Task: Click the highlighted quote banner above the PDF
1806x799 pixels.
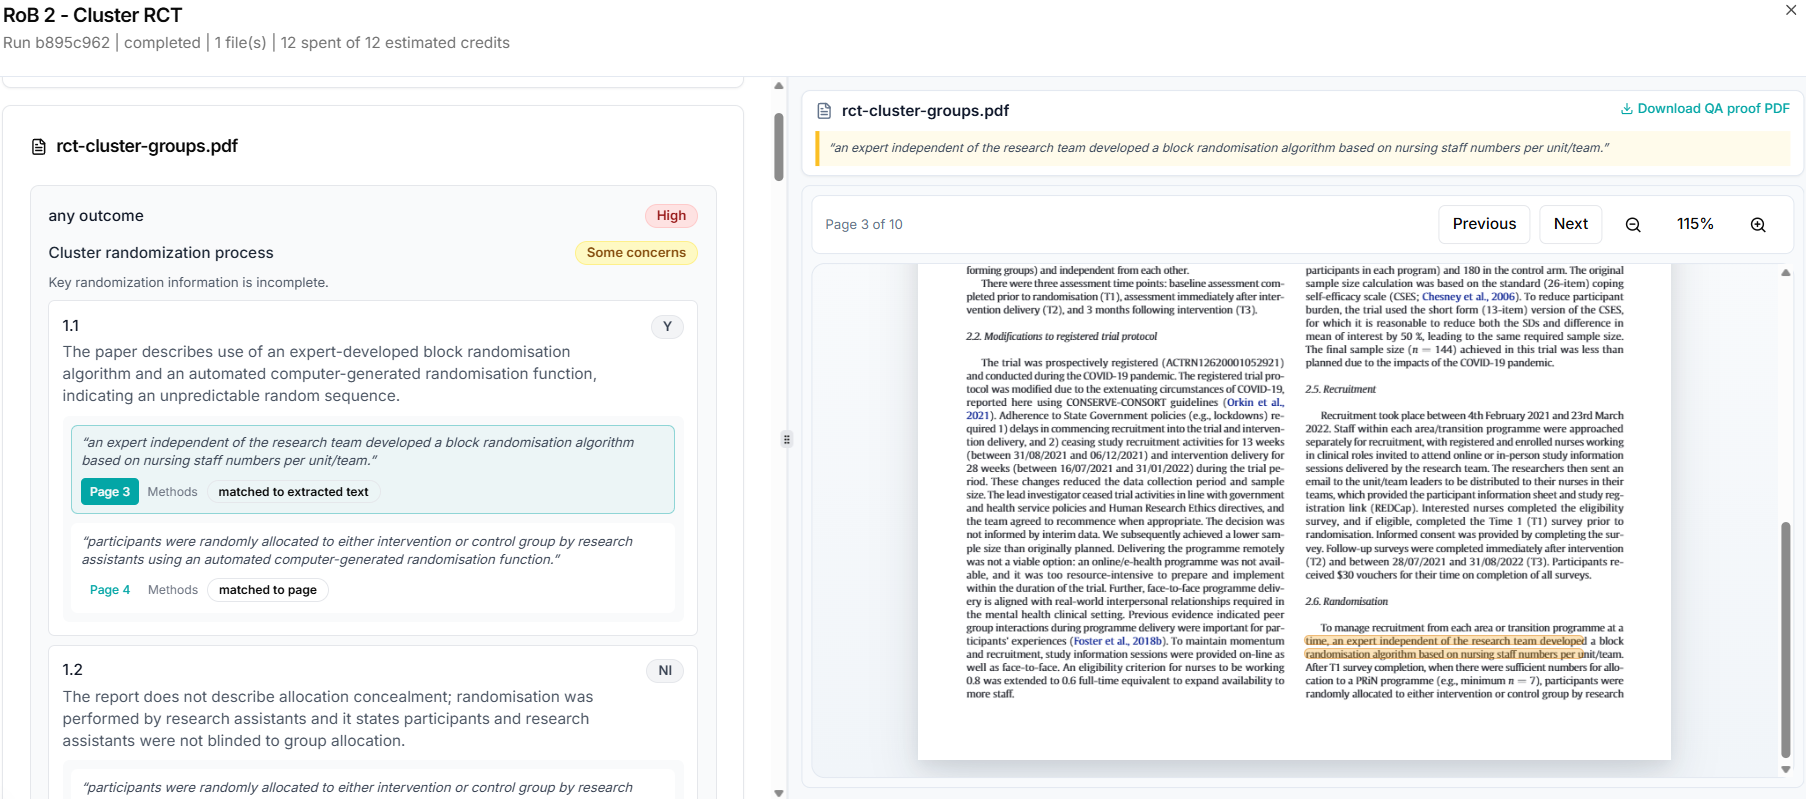Action: pos(1303,148)
